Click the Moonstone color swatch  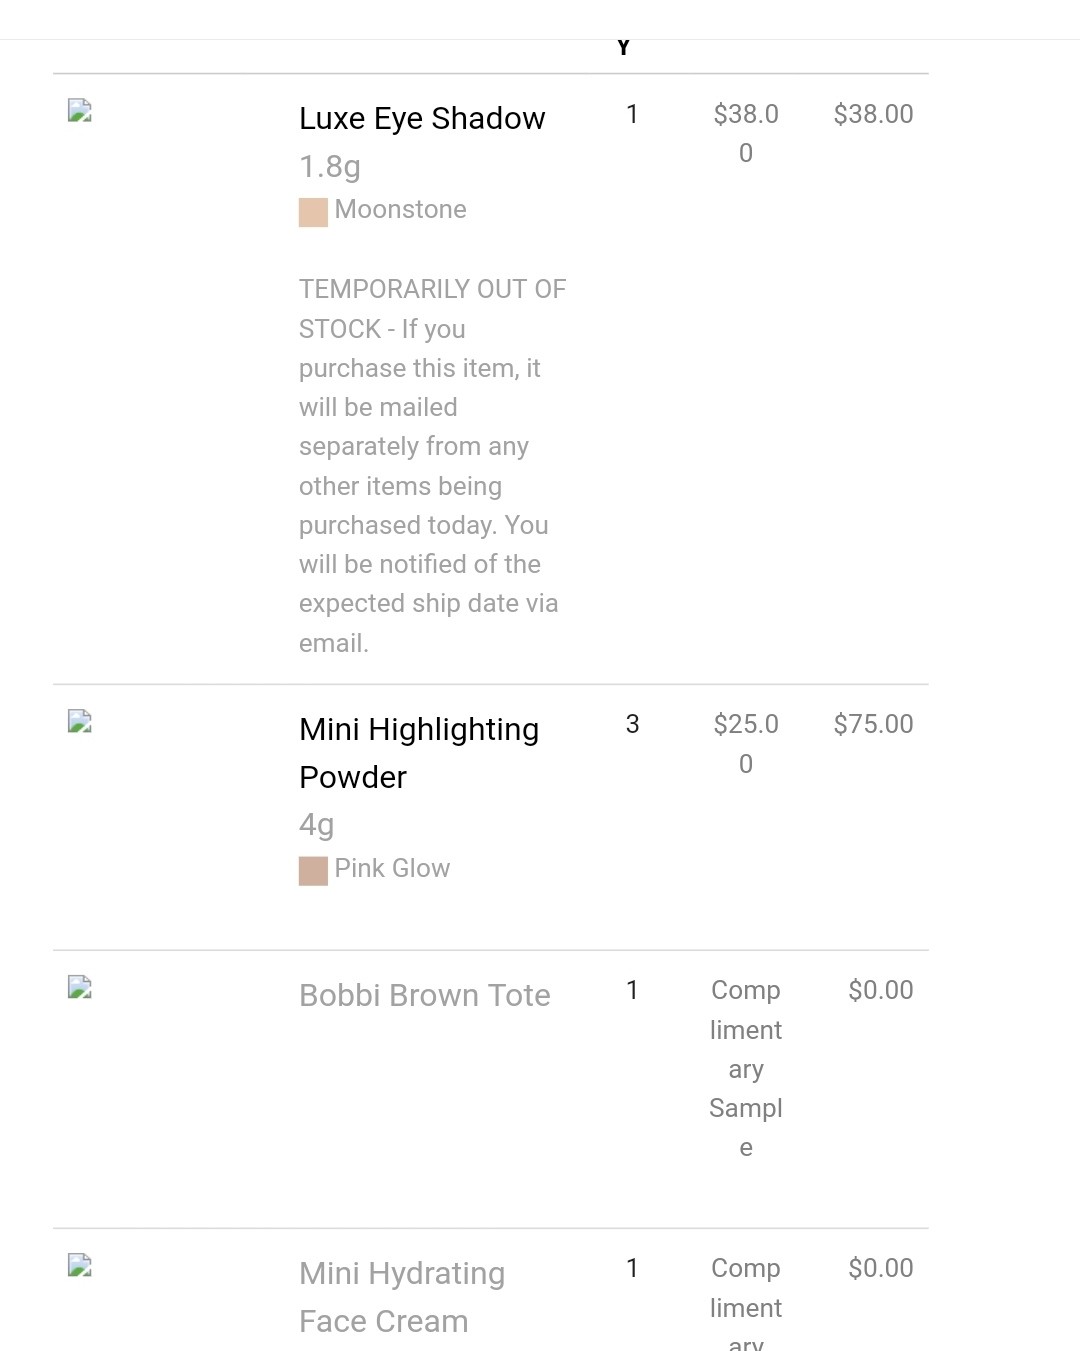pos(313,213)
